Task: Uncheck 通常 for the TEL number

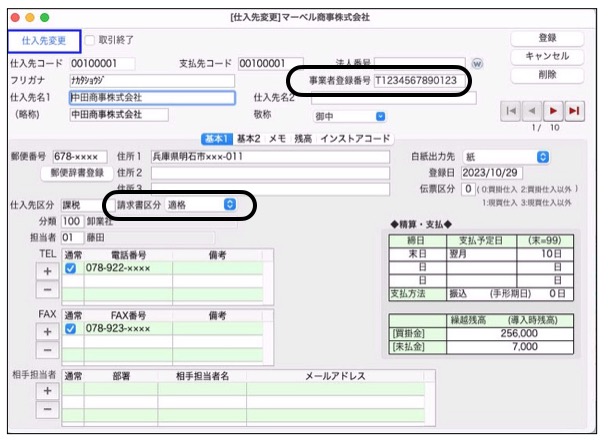Action: (72, 269)
